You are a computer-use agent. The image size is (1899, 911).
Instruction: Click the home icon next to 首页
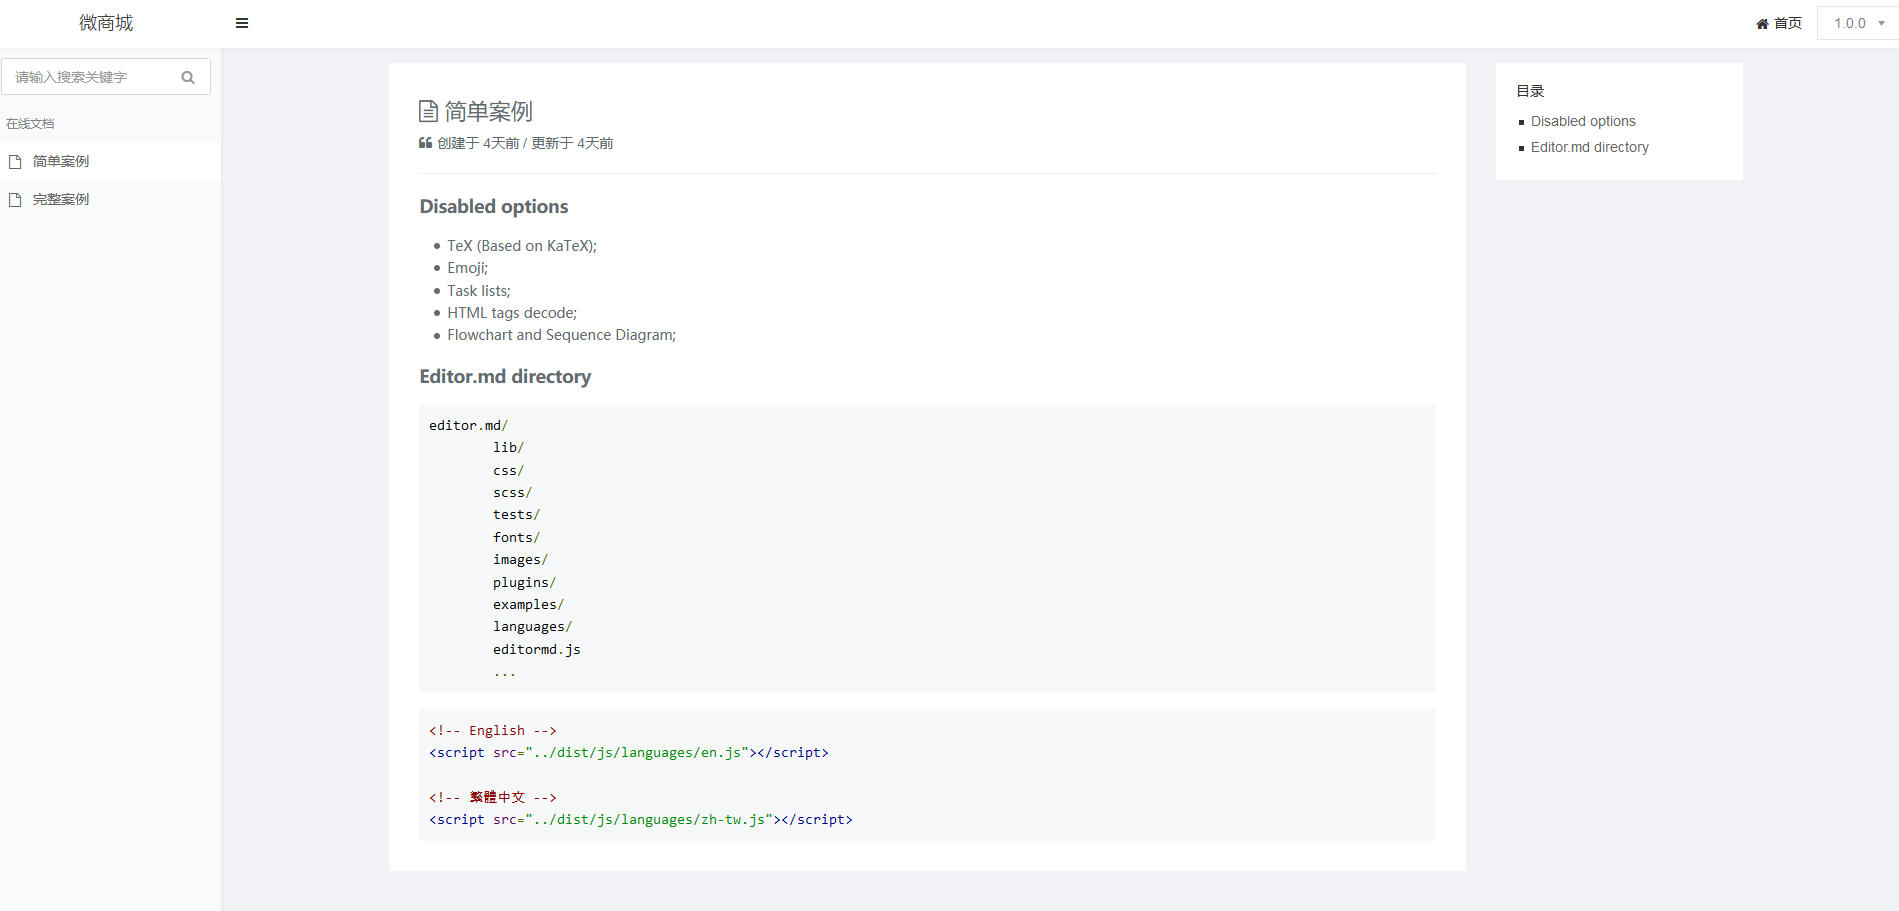point(1762,24)
